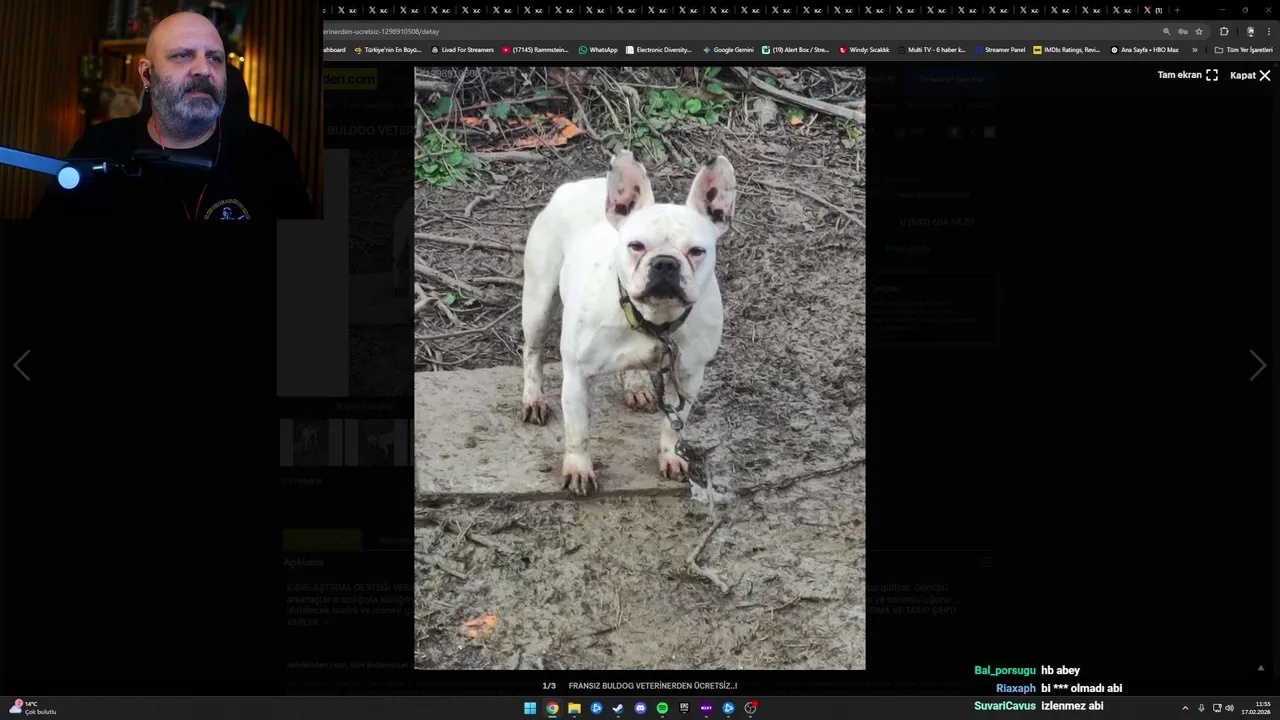Viewport: 1280px width, 720px height.
Task: Open the Streamer Panel bookmark
Action: point(999,49)
